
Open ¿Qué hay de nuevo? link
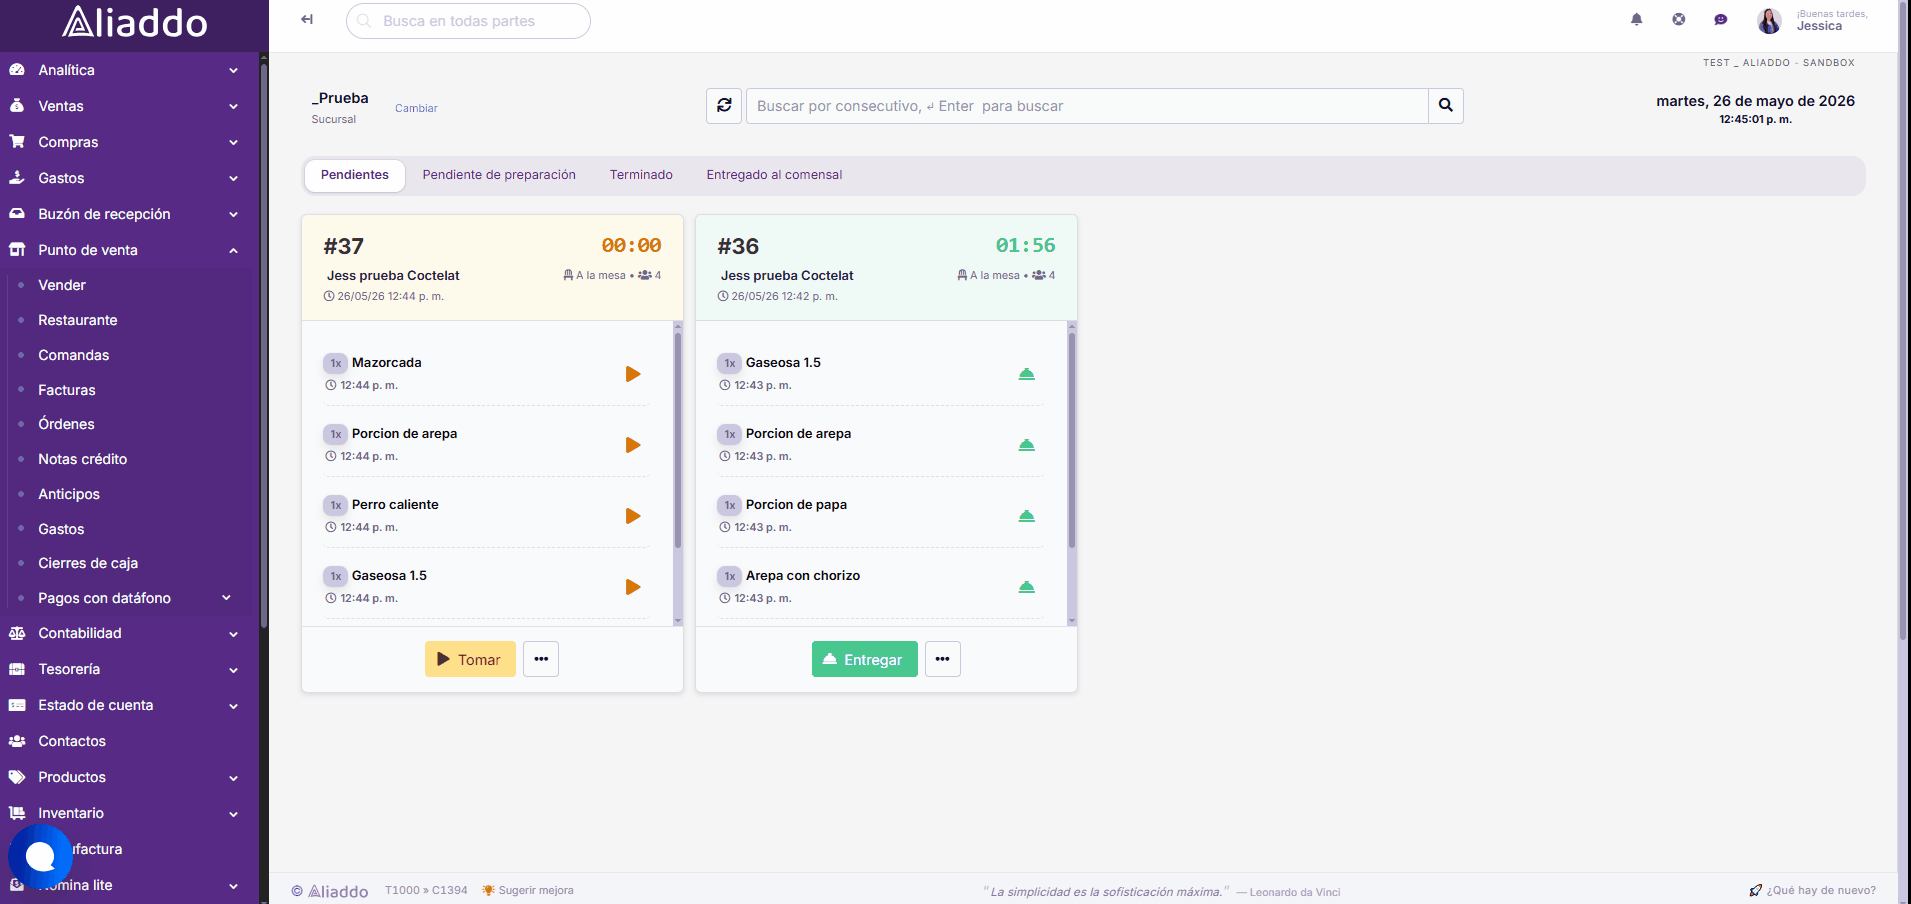click(x=1813, y=890)
